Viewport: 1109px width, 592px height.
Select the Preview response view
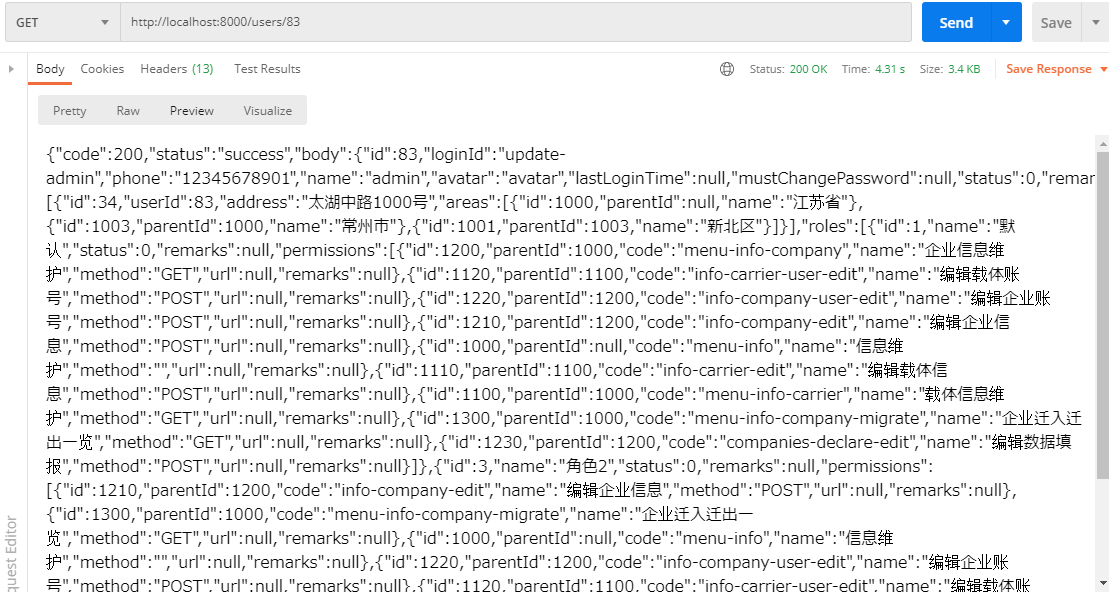[x=192, y=111]
